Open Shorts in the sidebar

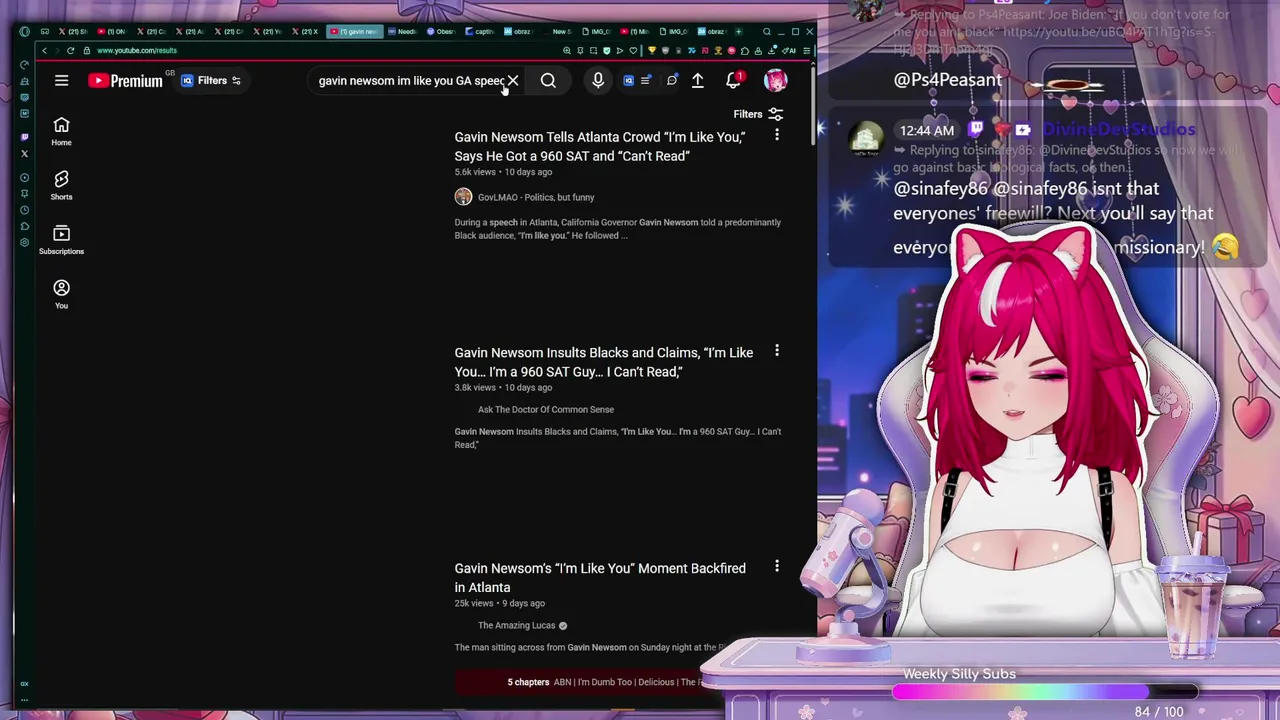click(61, 185)
